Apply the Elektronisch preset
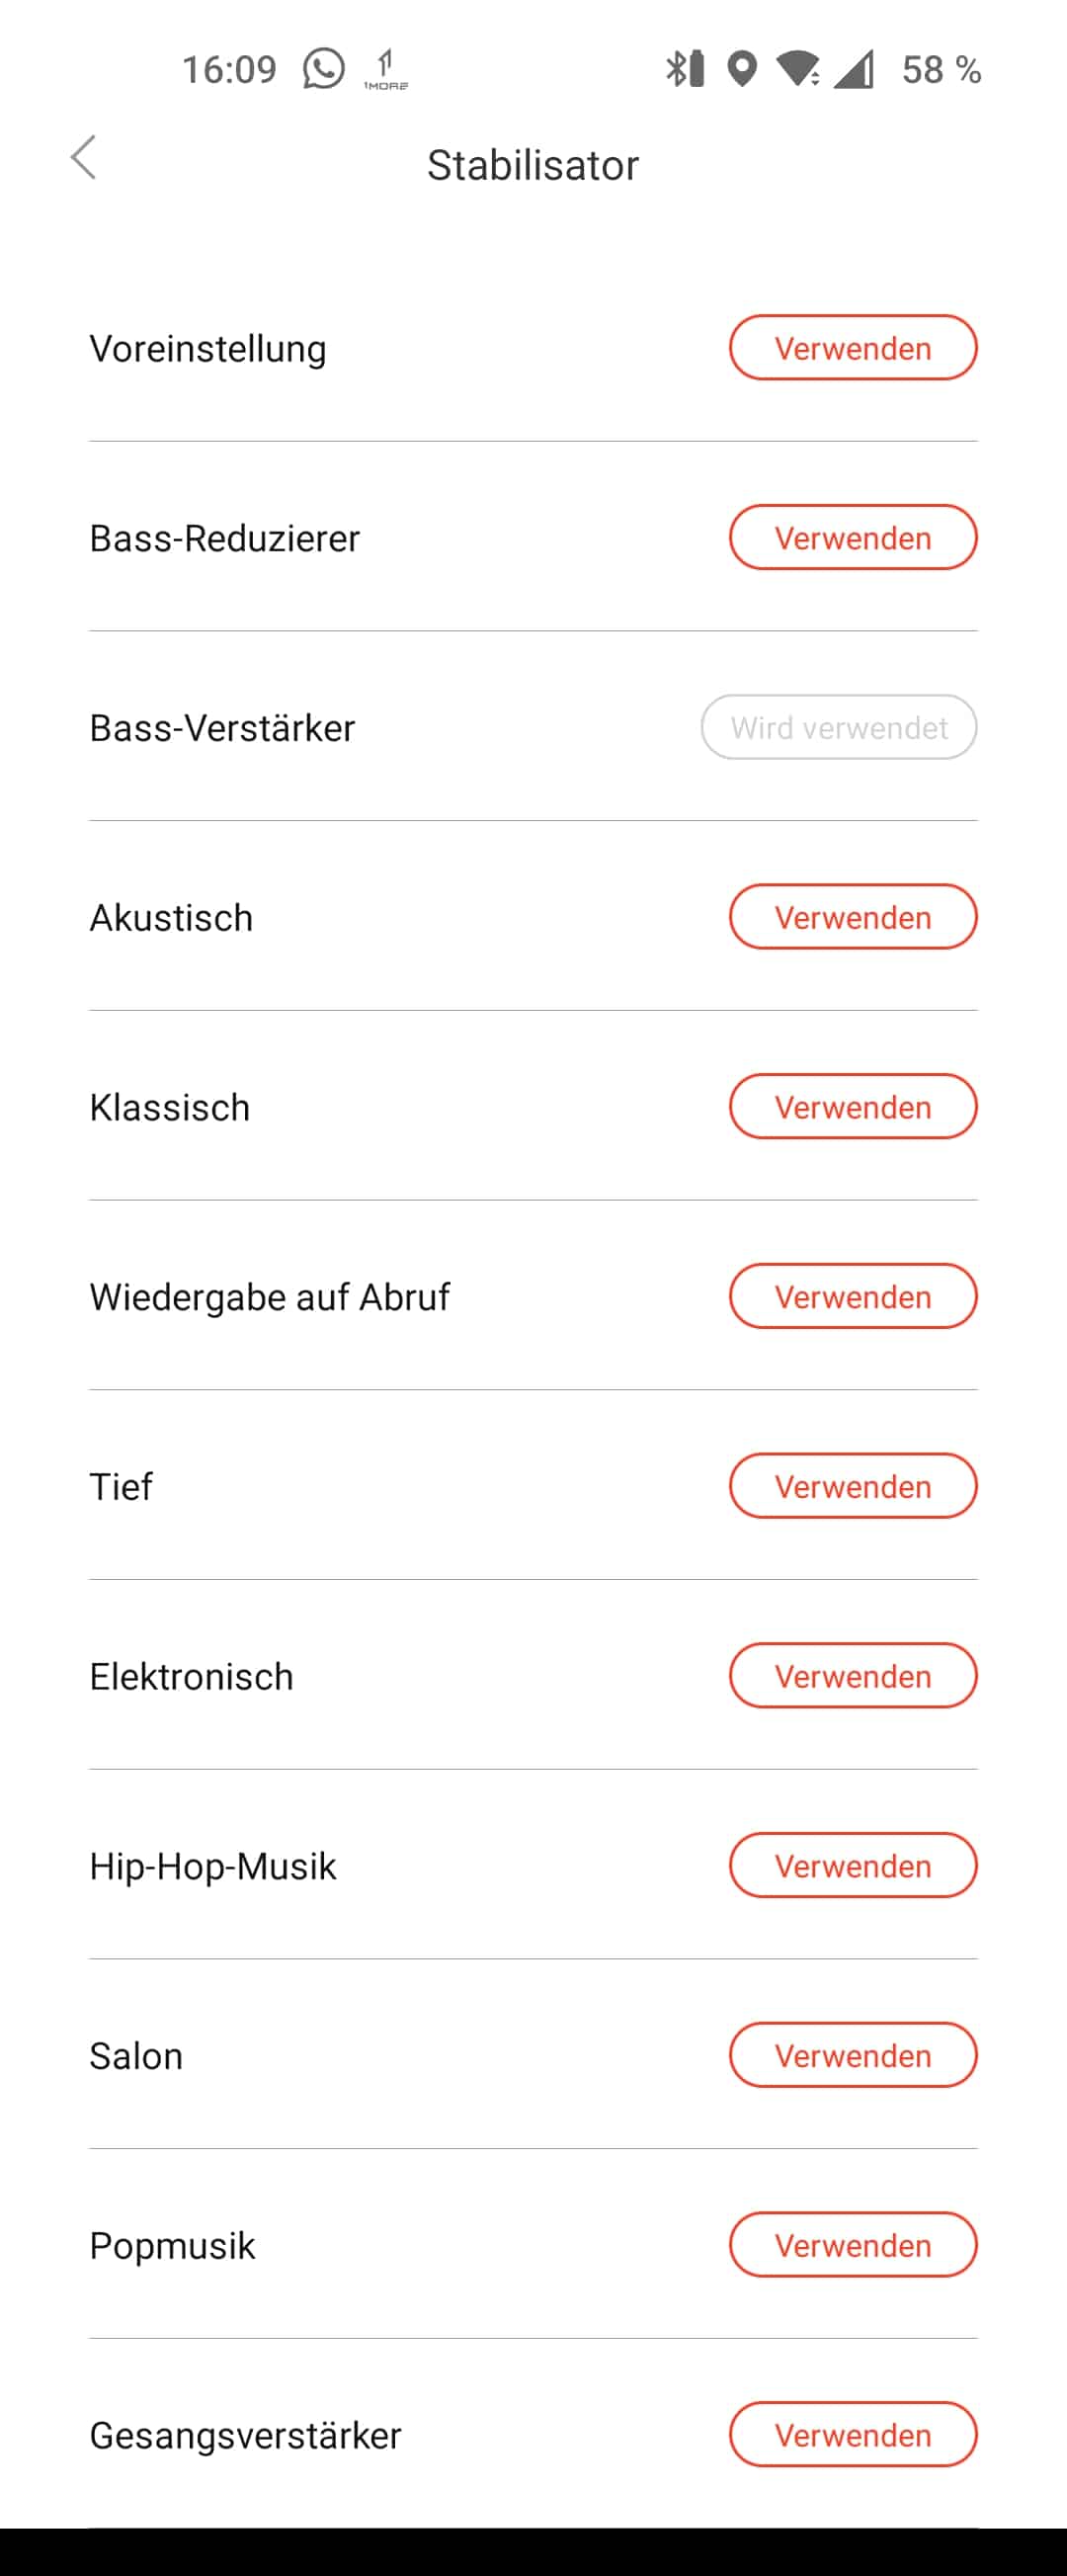This screenshot has width=1067, height=2576. pos(852,1676)
